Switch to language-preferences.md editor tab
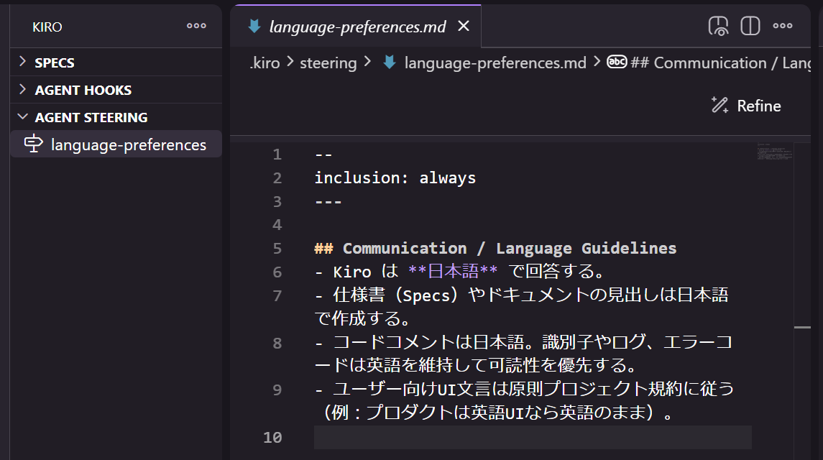 357,26
